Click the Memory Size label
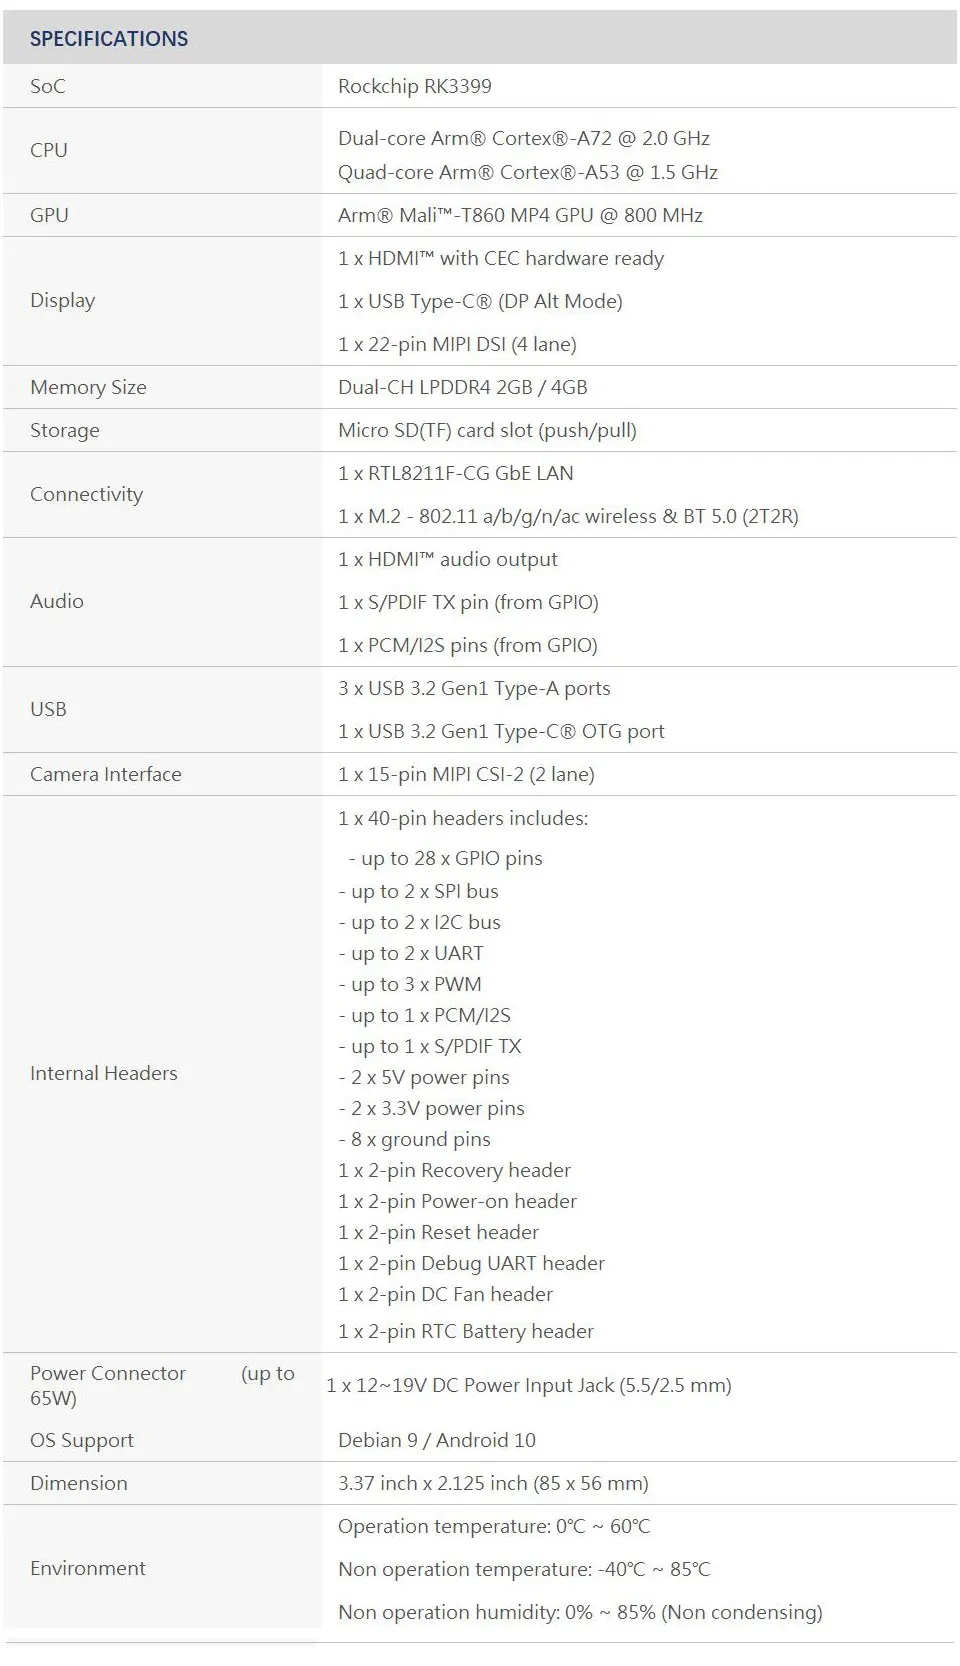960x1666 pixels. coord(88,387)
